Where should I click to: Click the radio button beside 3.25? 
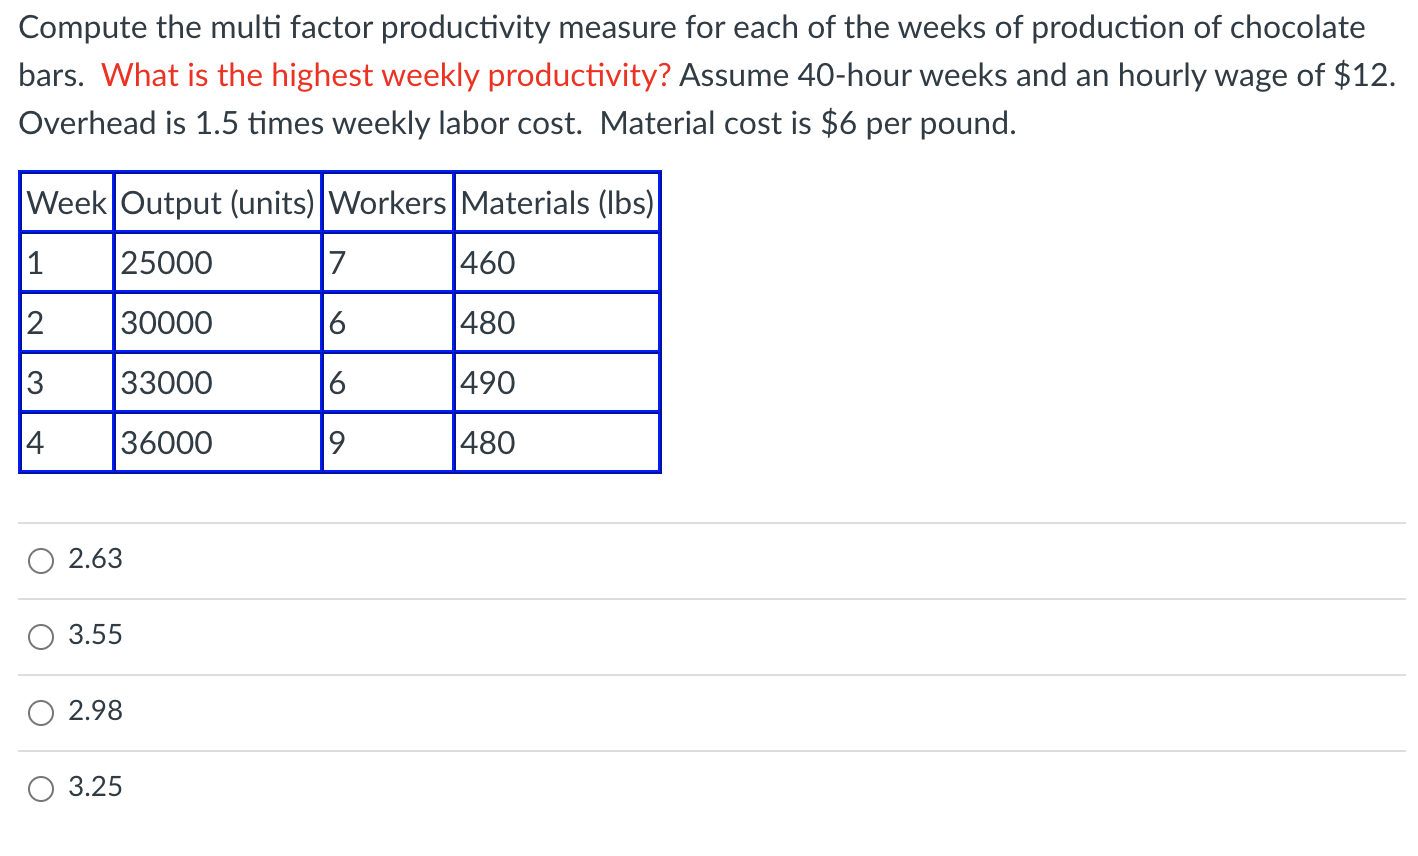[x=41, y=787]
